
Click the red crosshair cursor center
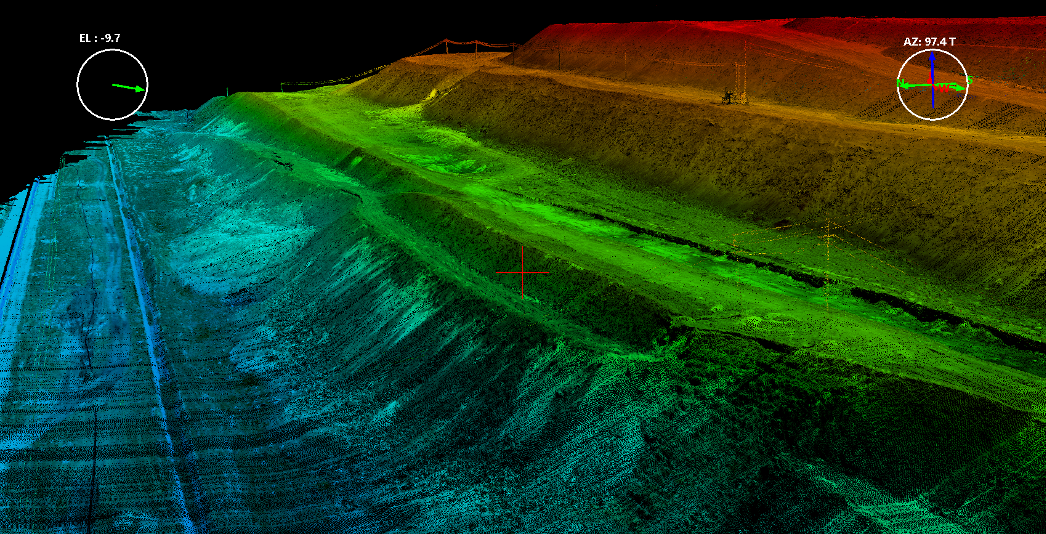(x=522, y=272)
